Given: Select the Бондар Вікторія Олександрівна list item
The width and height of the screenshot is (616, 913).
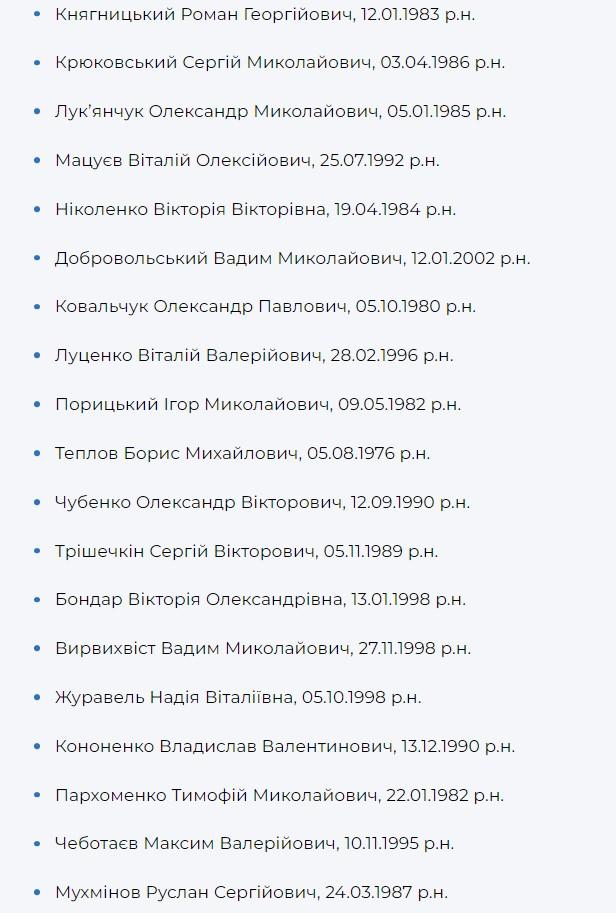Looking at the screenshot, I should [x=260, y=600].
